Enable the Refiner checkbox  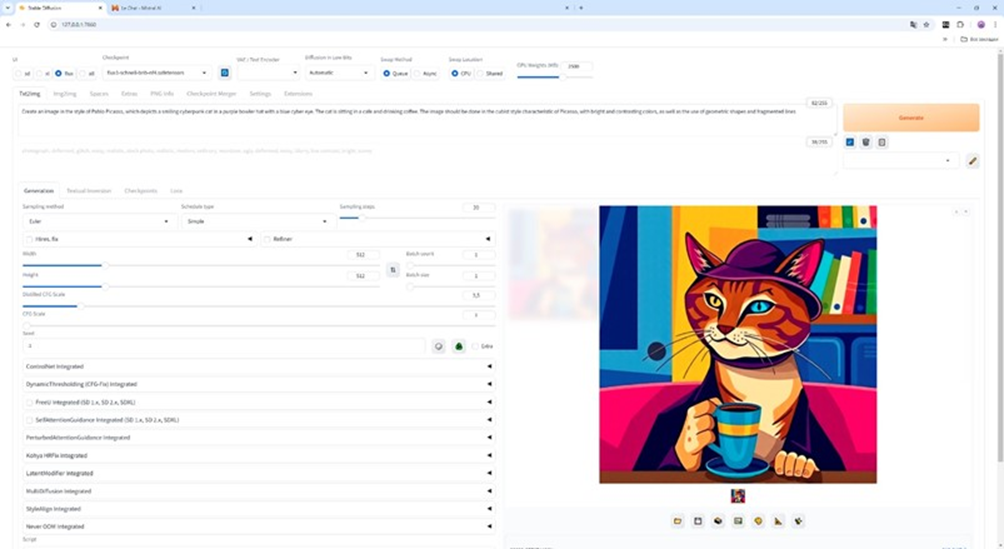click(x=267, y=239)
